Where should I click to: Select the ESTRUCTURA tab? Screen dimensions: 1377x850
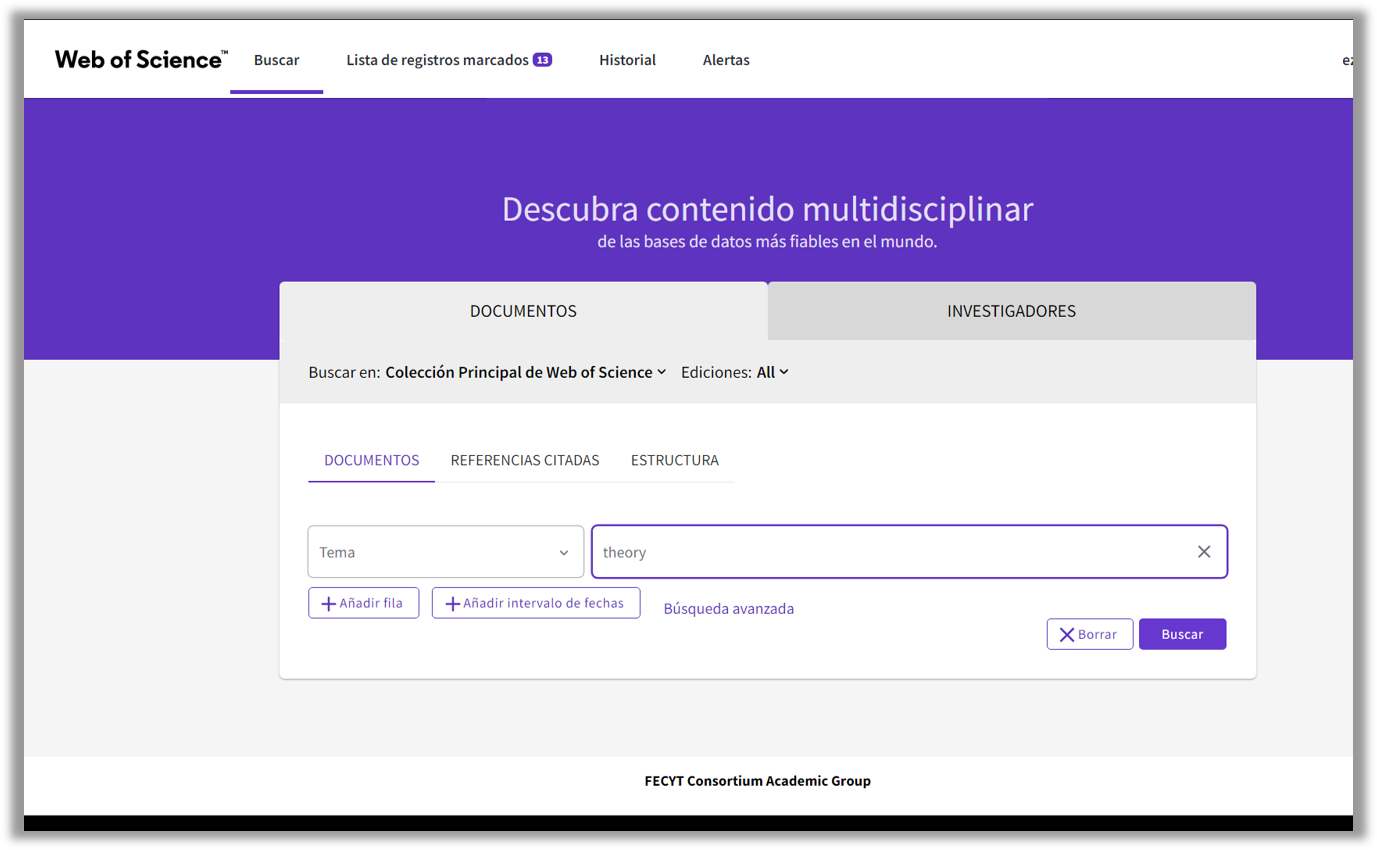tap(674, 460)
